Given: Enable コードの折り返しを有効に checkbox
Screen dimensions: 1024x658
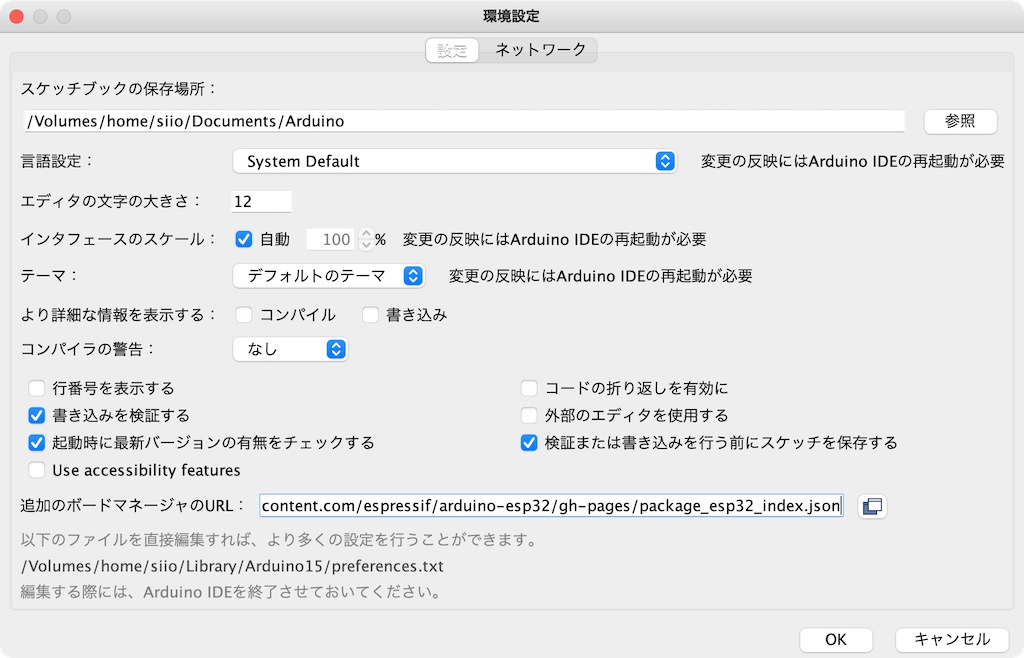Looking at the screenshot, I should pyautogui.click(x=529, y=388).
